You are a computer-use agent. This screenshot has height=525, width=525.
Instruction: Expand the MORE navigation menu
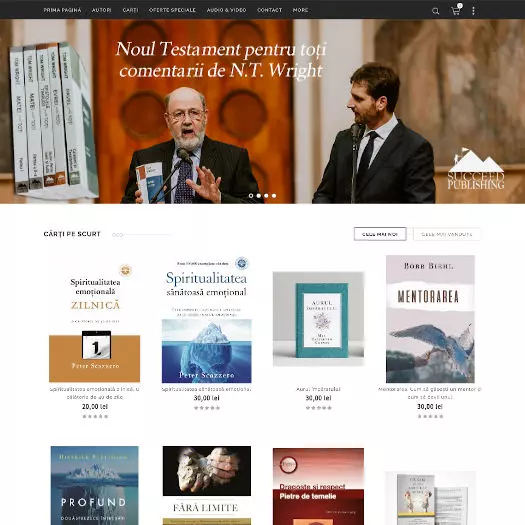click(x=300, y=10)
